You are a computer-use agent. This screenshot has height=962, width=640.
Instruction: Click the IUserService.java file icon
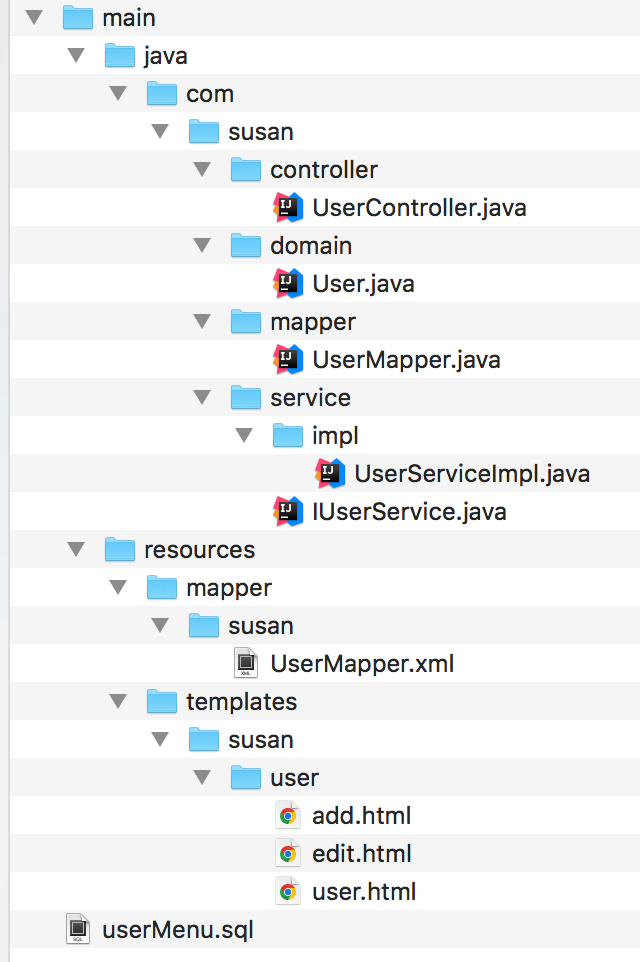288,512
